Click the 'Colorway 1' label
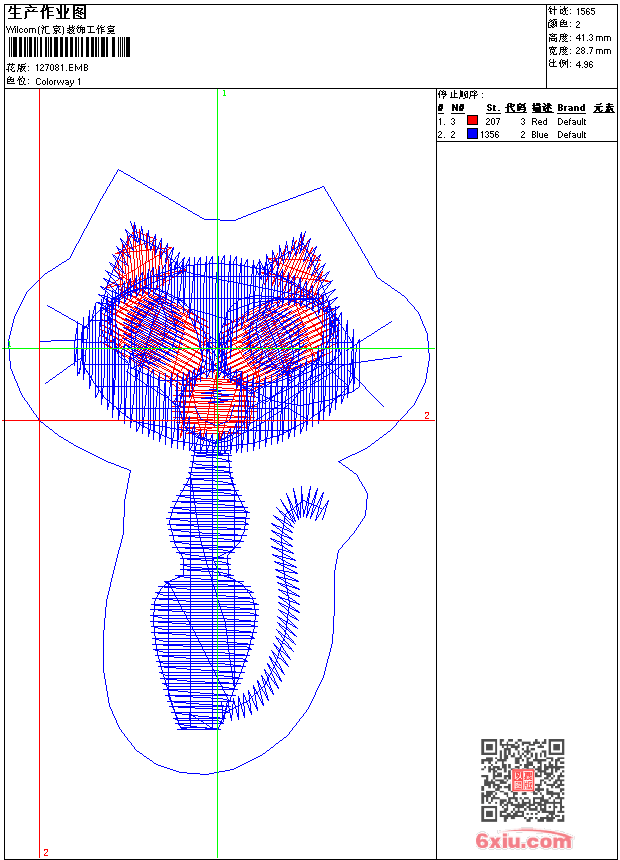 point(59,82)
